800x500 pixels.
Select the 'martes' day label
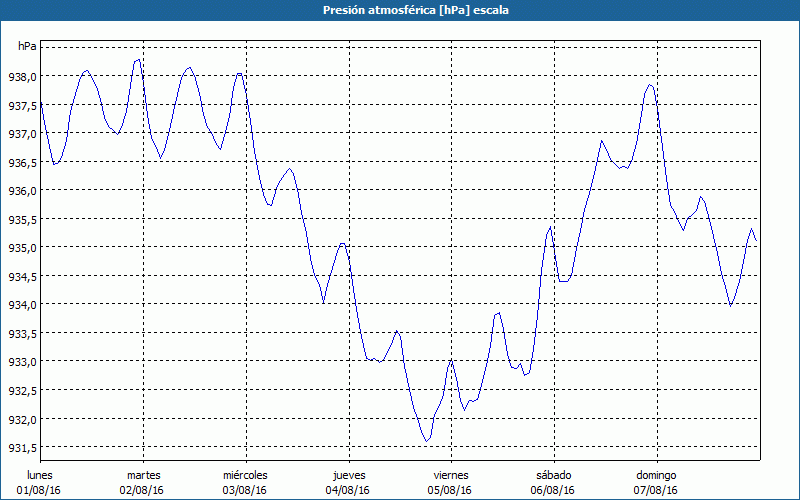(143, 474)
